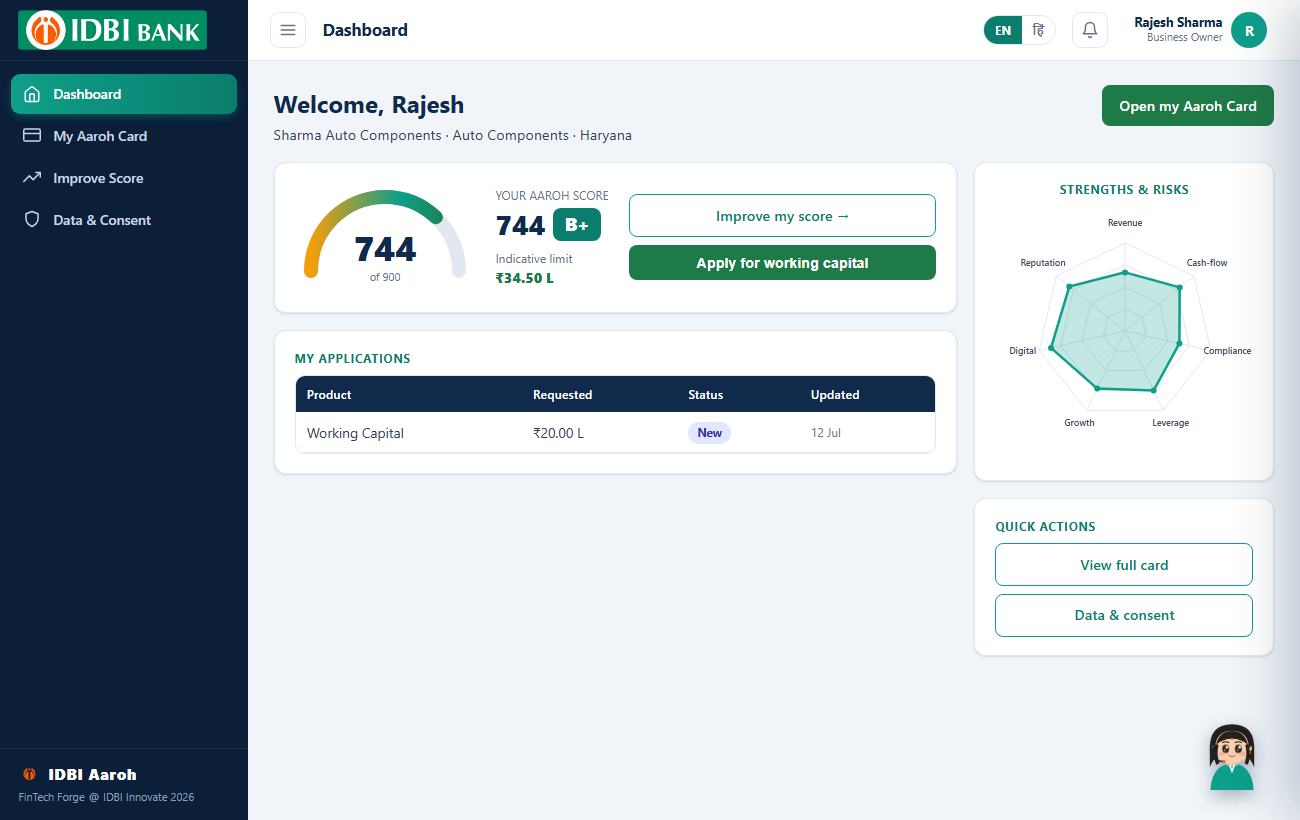Viewport: 1300px width, 820px height.
Task: Click the Dashboard page title in header
Action: tap(365, 30)
